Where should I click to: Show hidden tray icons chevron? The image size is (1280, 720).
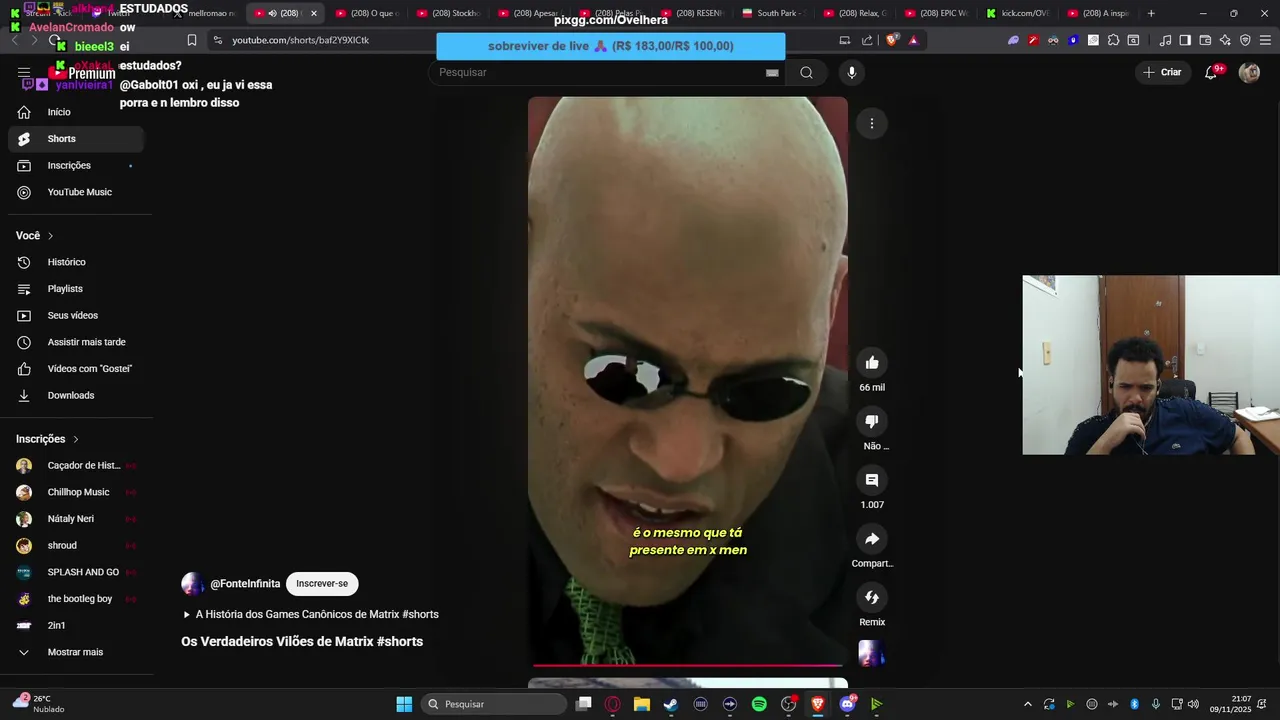[x=1027, y=704]
